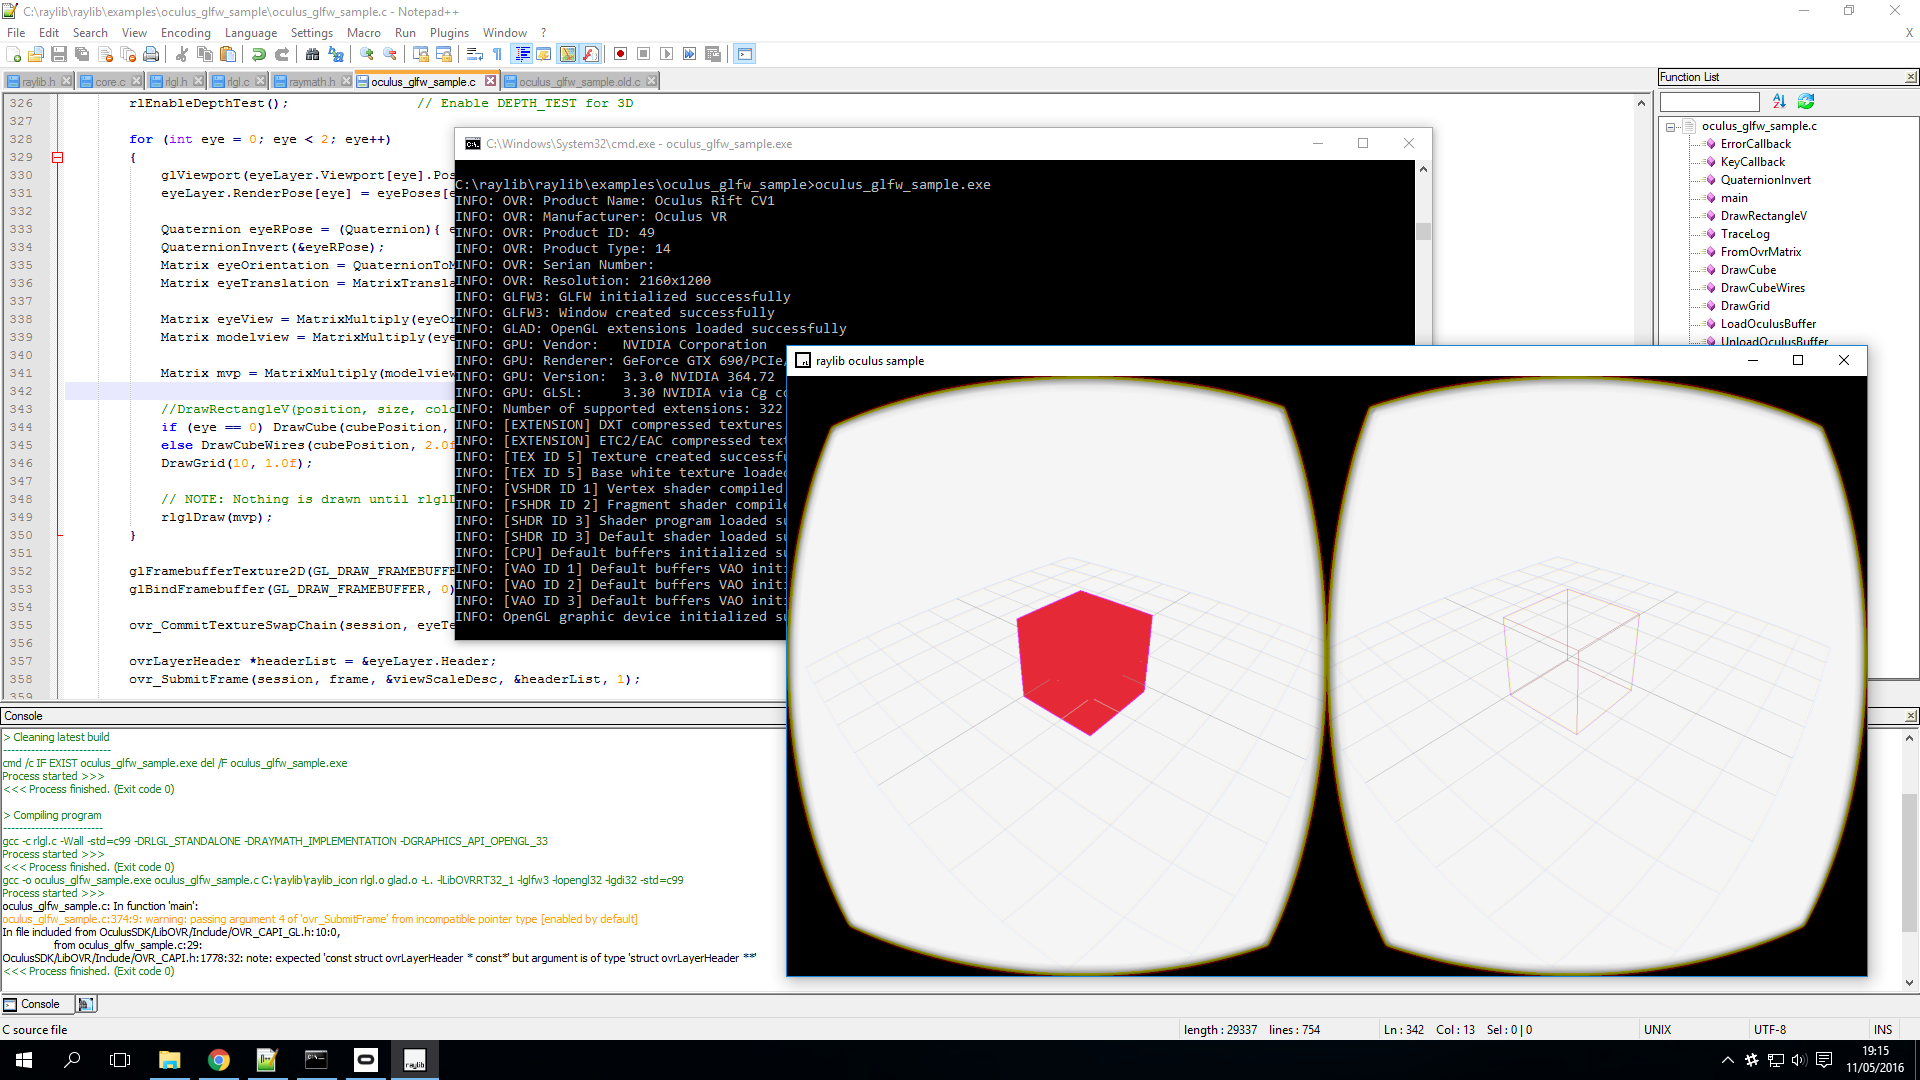
Task: Show hidden system tray icons chevron
Action: tap(1727, 1060)
